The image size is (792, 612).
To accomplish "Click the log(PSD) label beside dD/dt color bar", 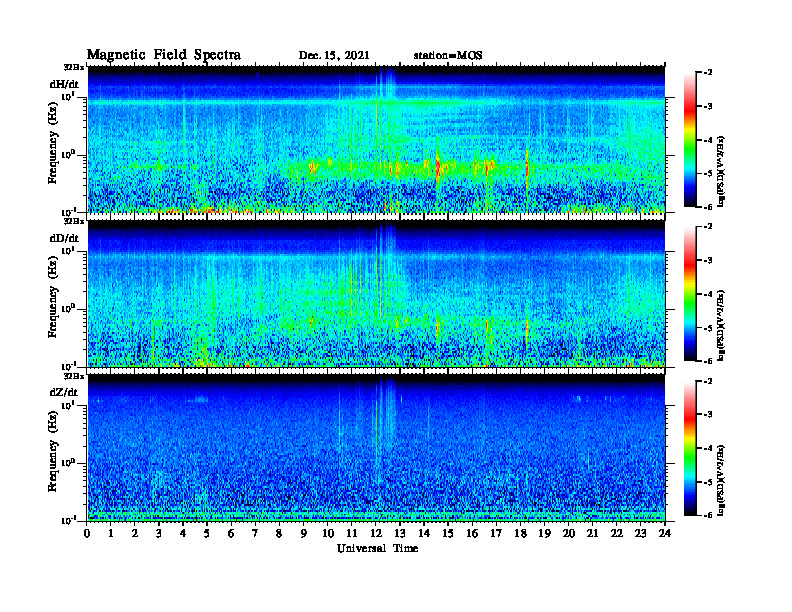I will [721, 325].
